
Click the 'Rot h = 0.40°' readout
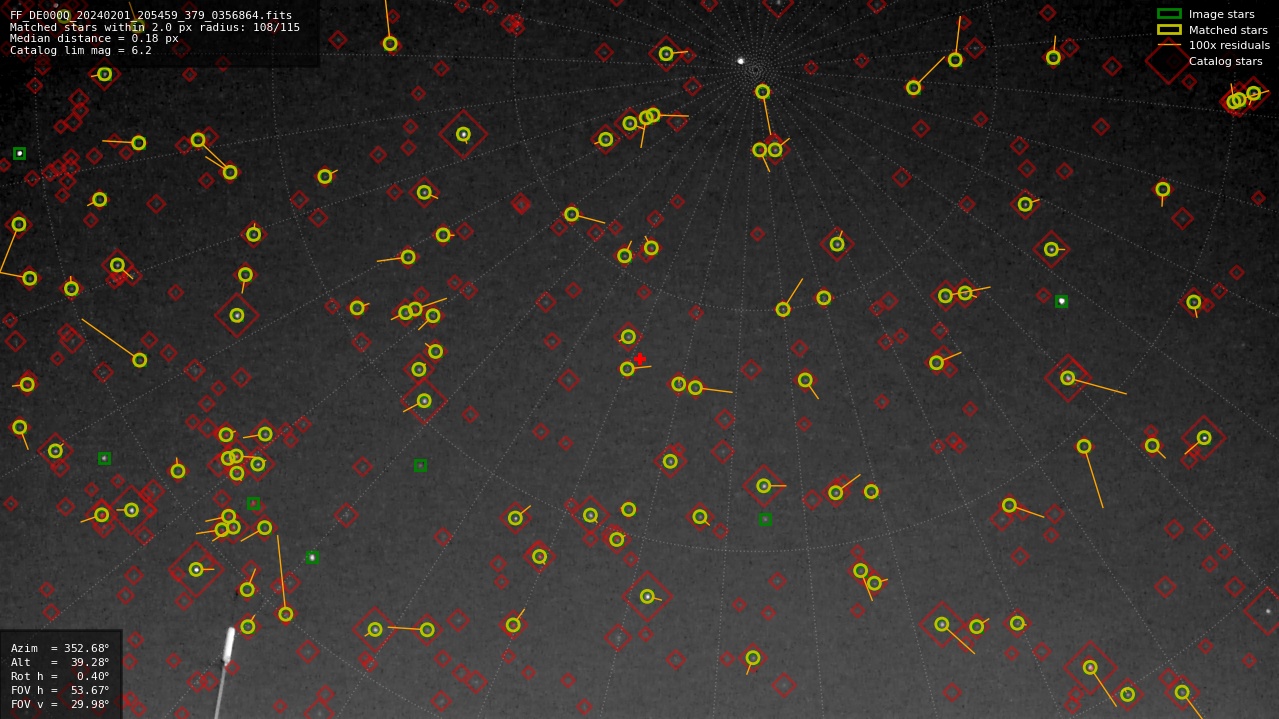tap(60, 676)
